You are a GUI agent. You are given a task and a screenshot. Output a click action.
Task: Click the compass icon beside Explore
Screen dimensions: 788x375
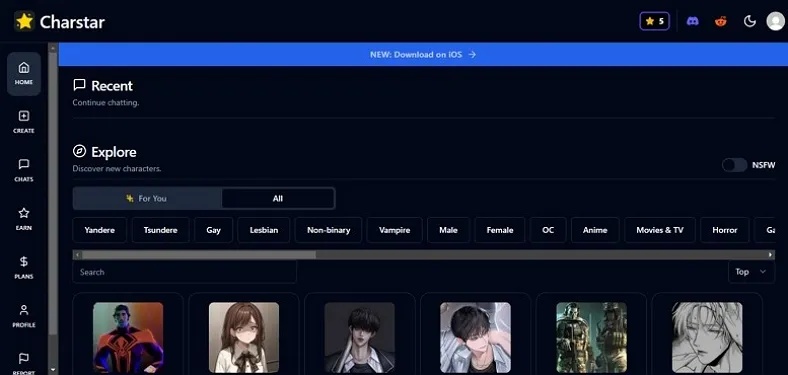(79, 151)
